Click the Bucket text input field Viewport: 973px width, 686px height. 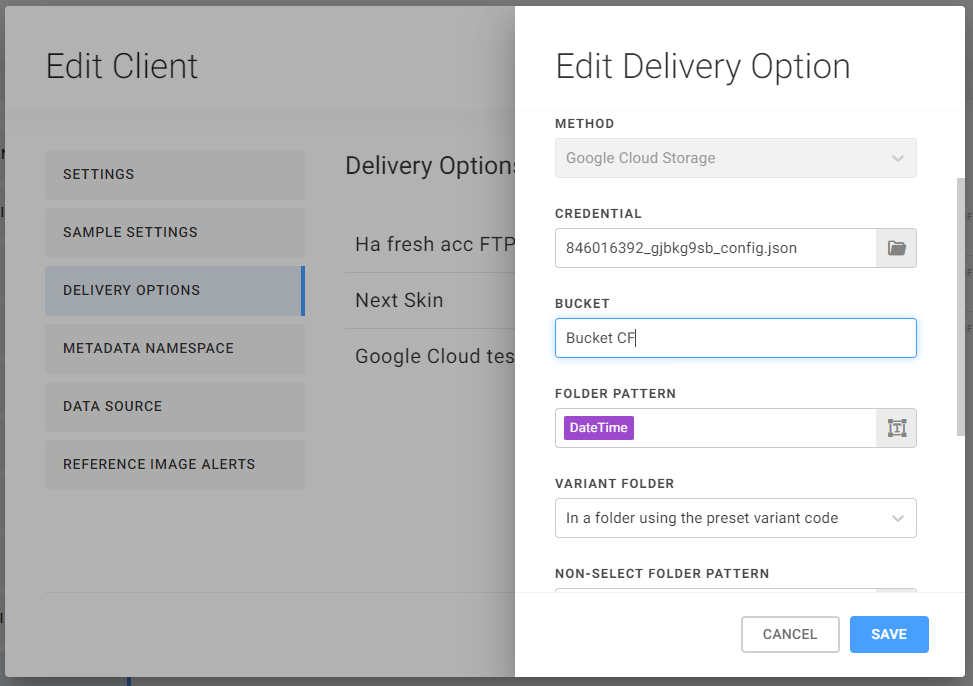[735, 338]
